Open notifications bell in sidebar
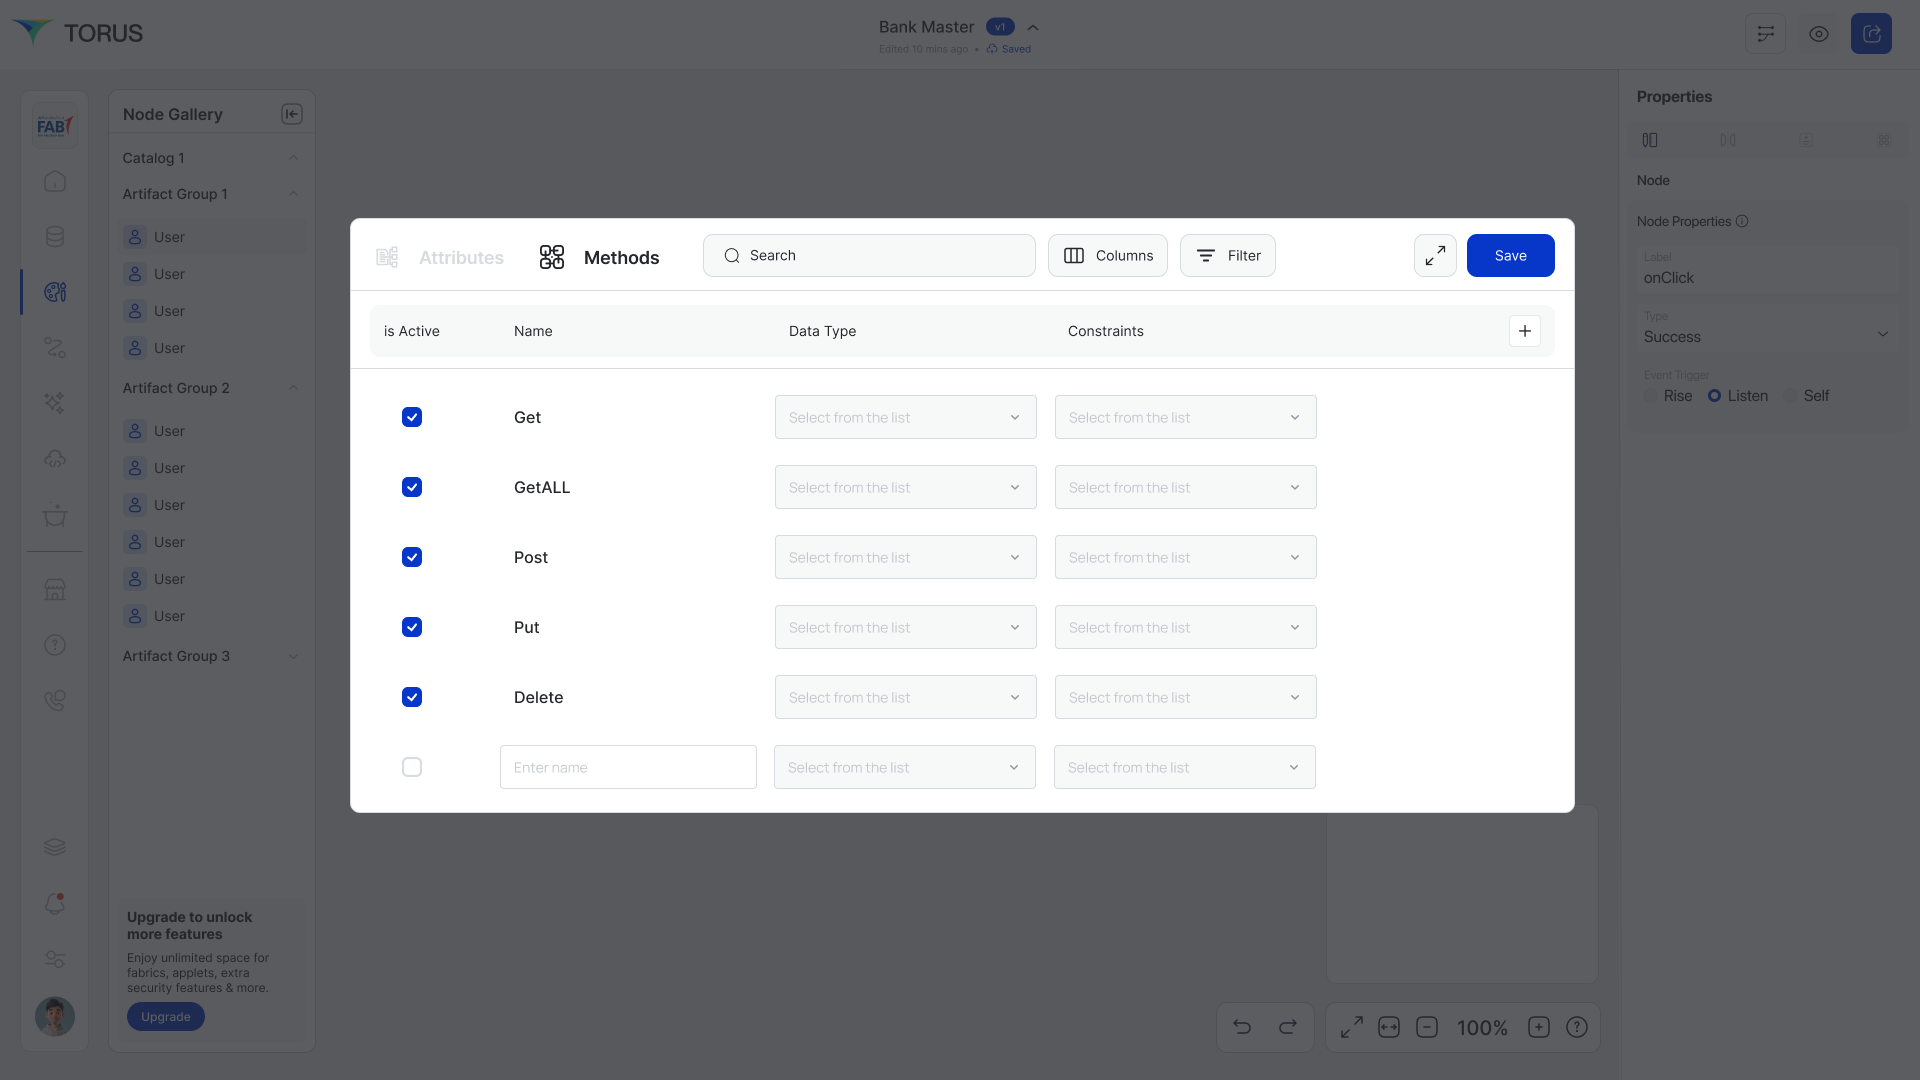This screenshot has height=1080, width=1920. pyautogui.click(x=55, y=904)
